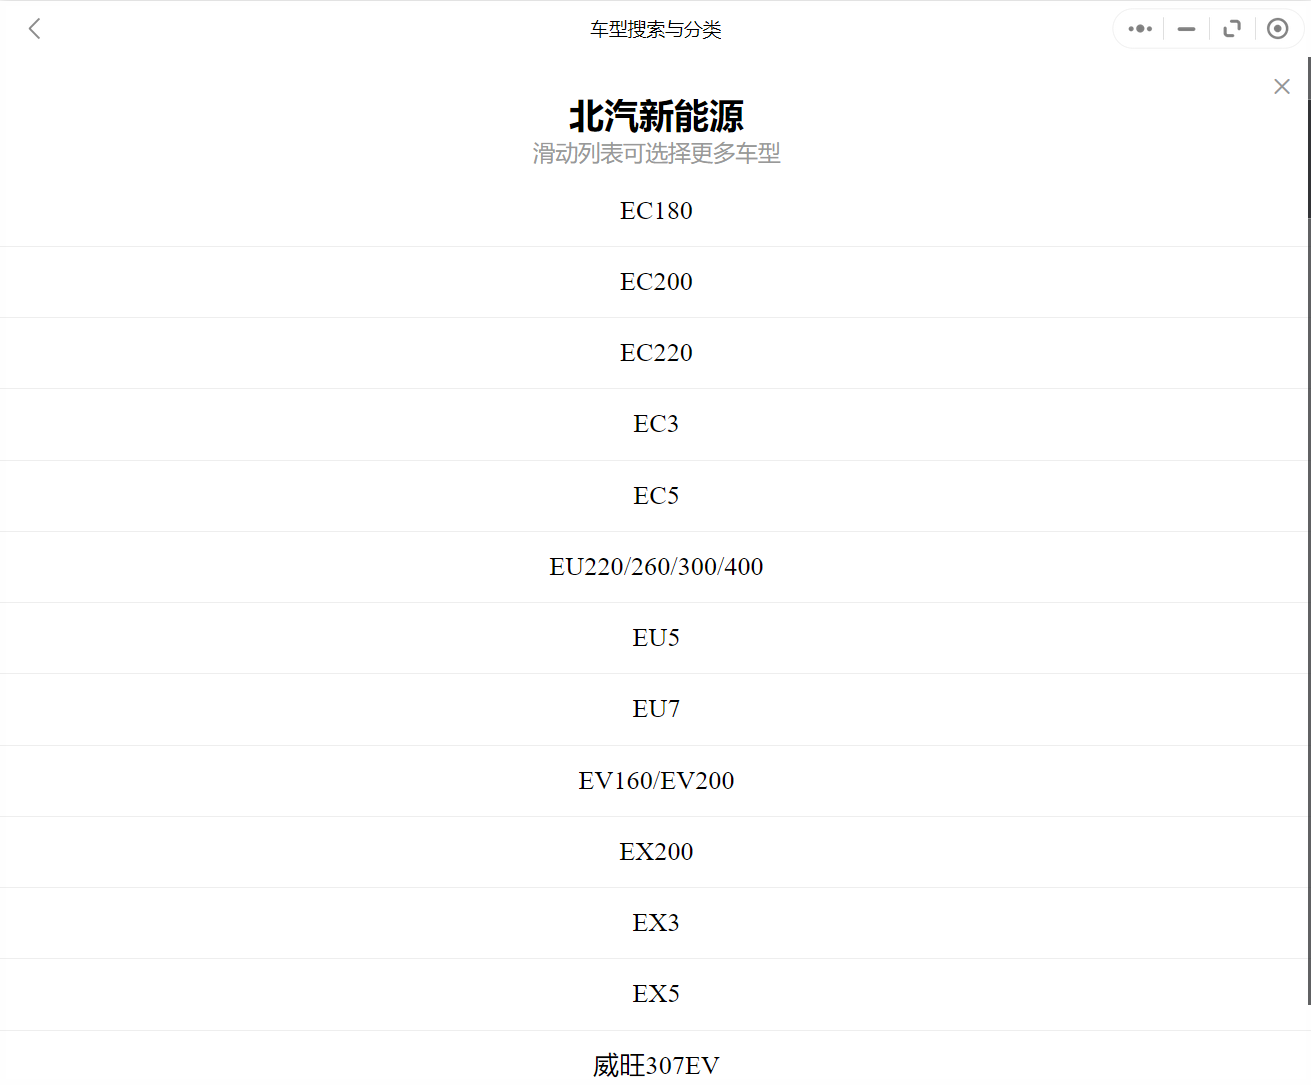The width and height of the screenshot is (1311, 1086).
Task: Select the EC180 model
Action: 656,211
